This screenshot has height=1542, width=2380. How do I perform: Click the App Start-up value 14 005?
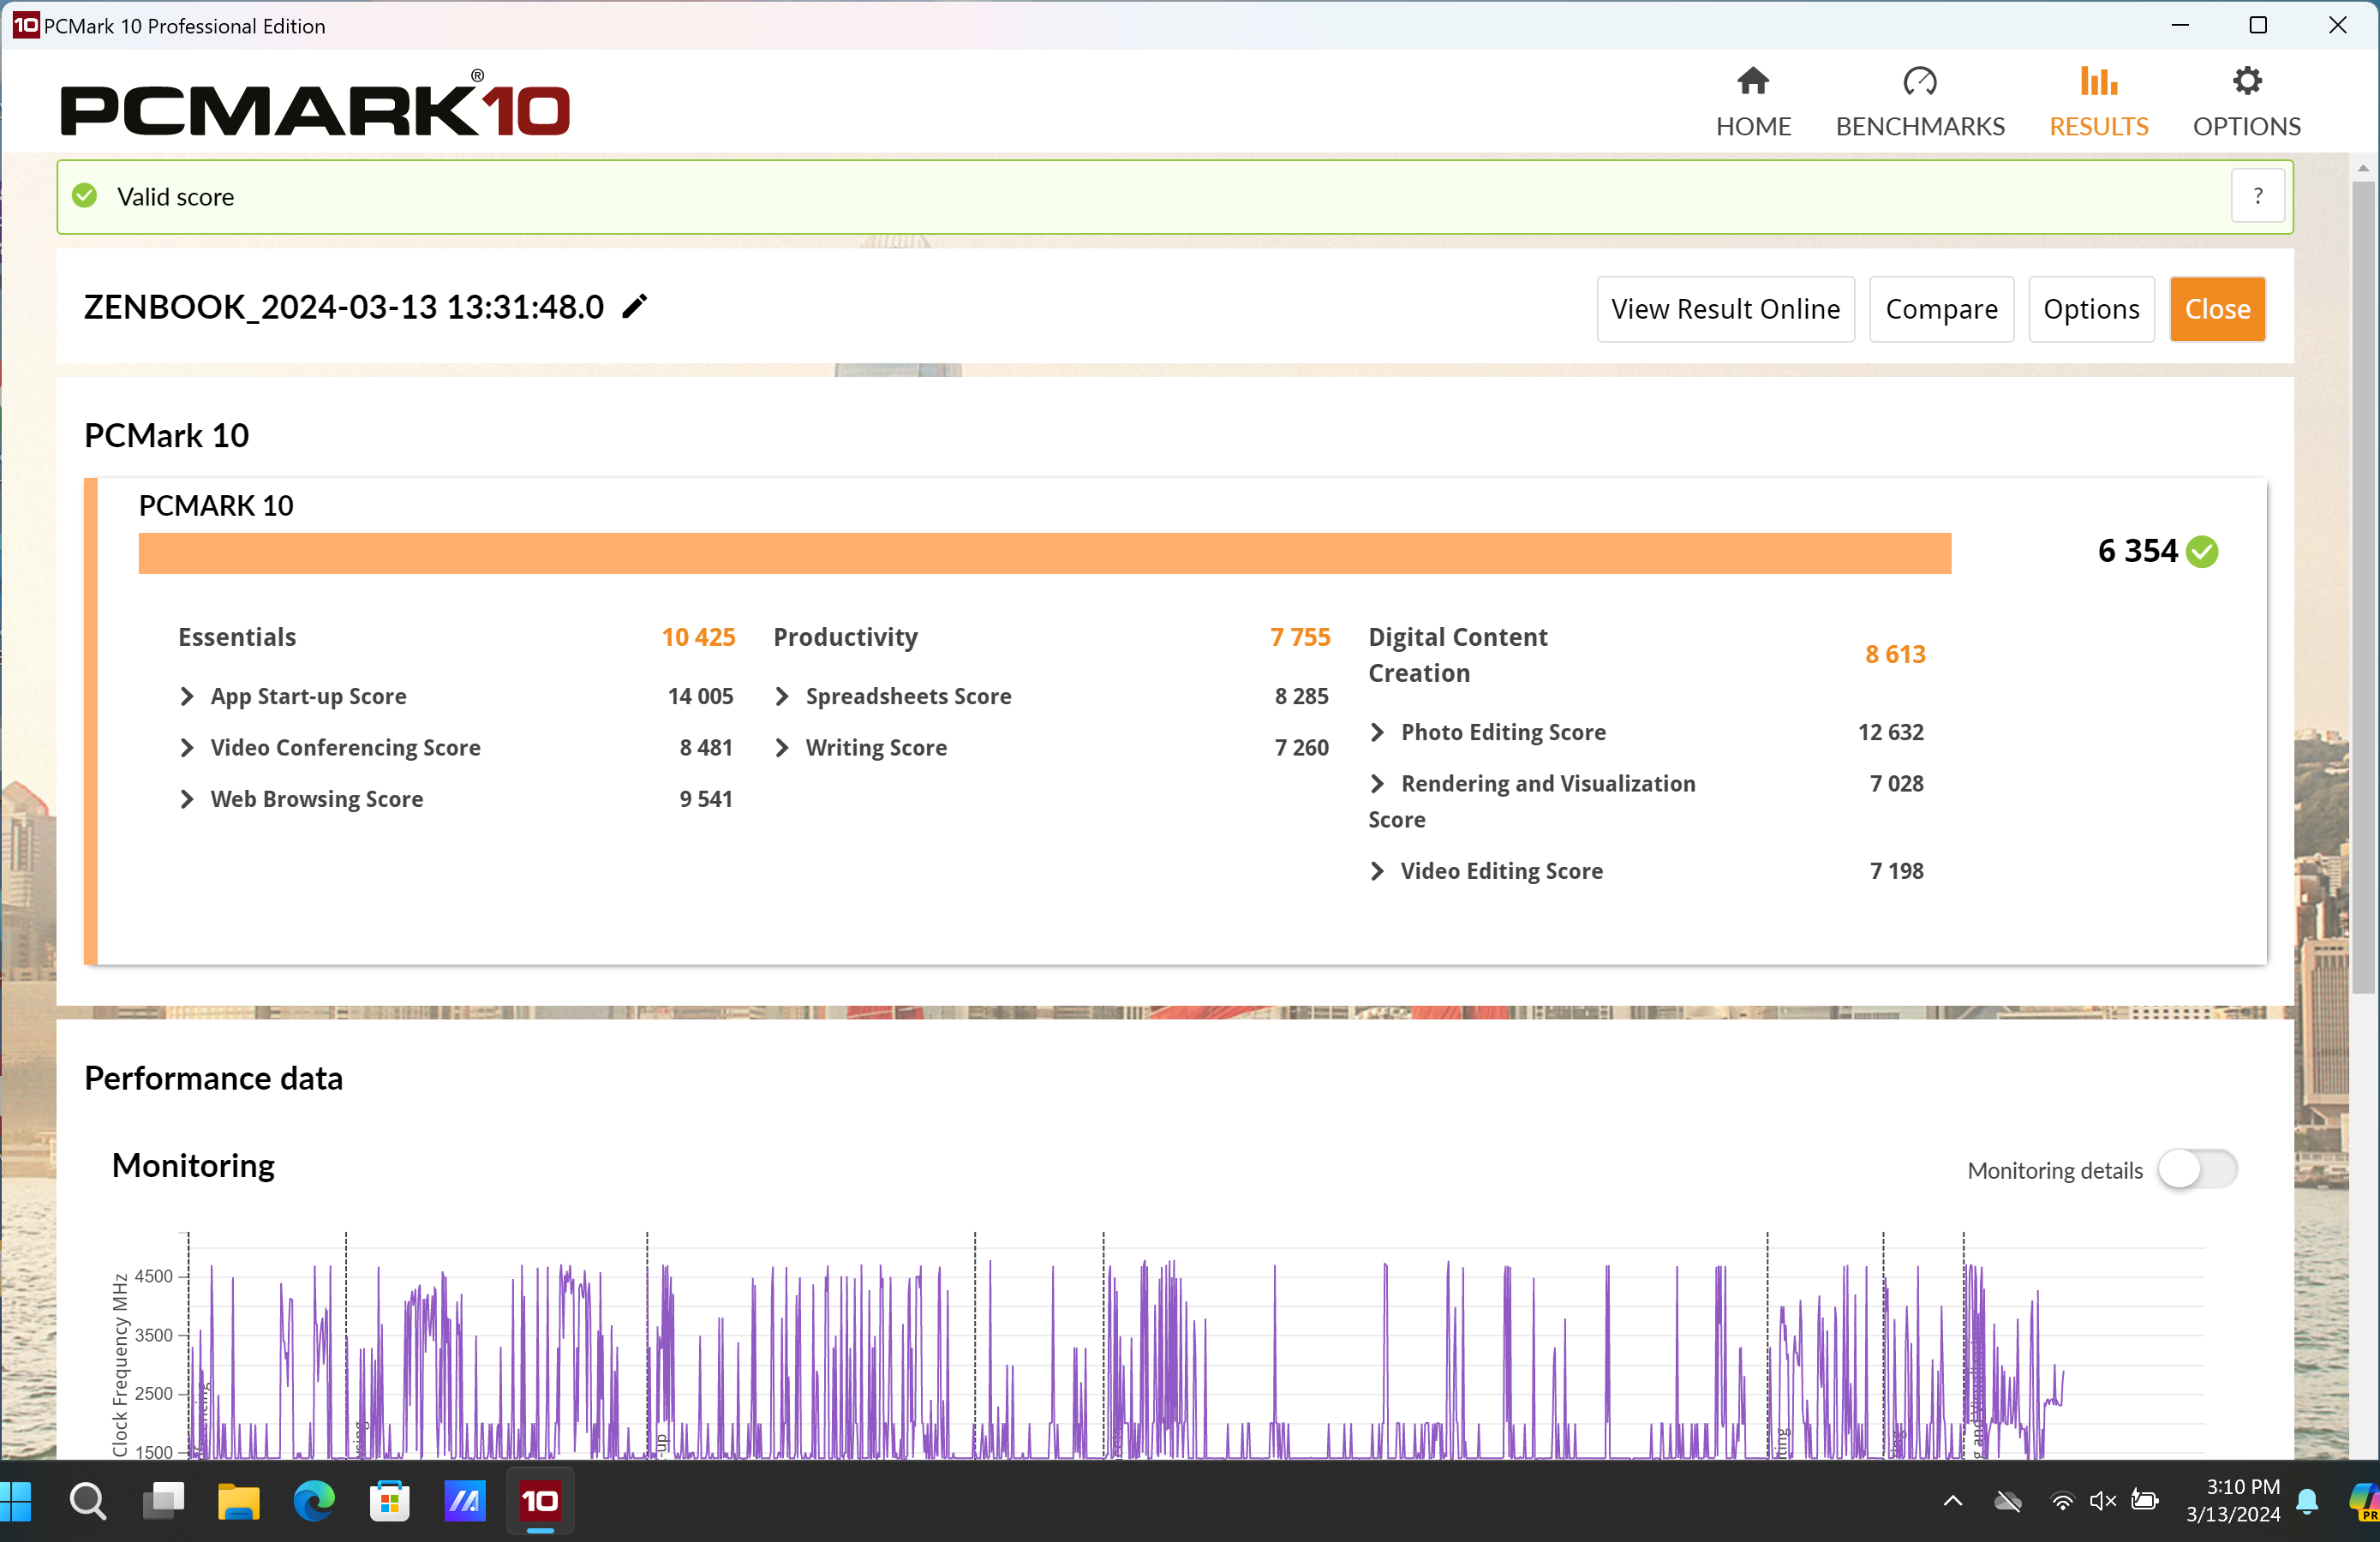tap(700, 696)
